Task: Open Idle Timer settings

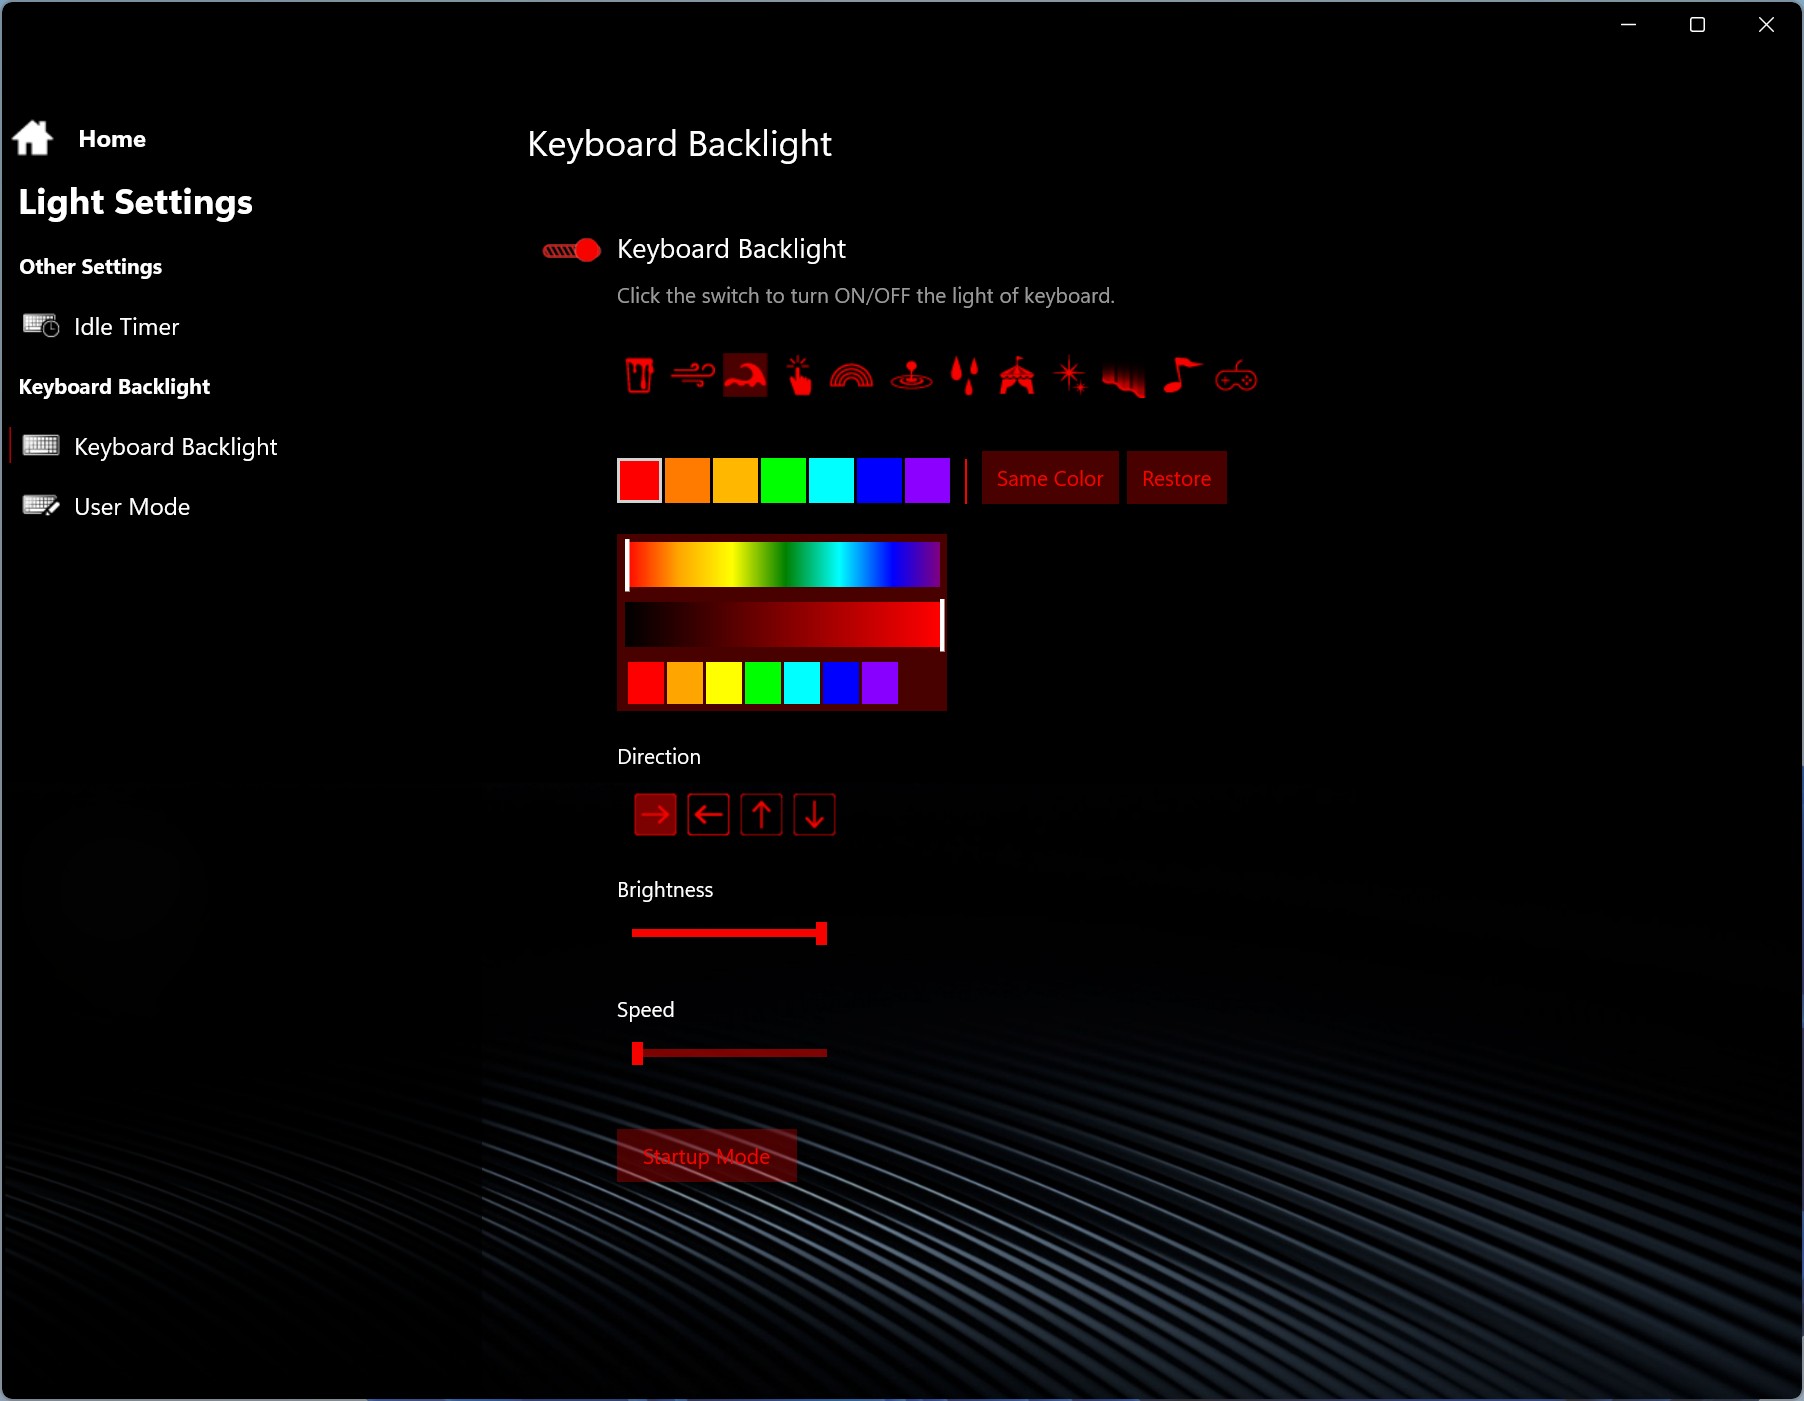Action: (x=101, y=327)
